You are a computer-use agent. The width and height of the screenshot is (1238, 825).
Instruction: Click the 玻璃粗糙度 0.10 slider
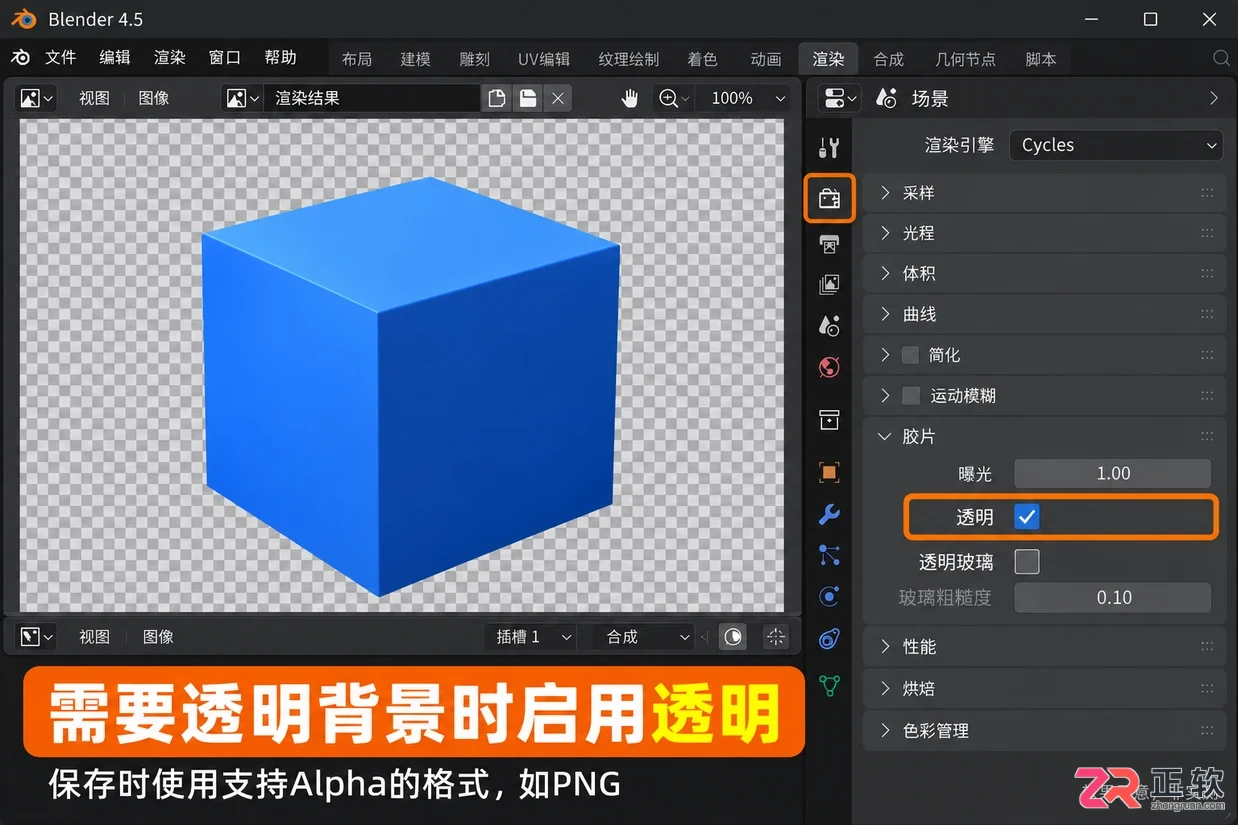coord(1113,597)
